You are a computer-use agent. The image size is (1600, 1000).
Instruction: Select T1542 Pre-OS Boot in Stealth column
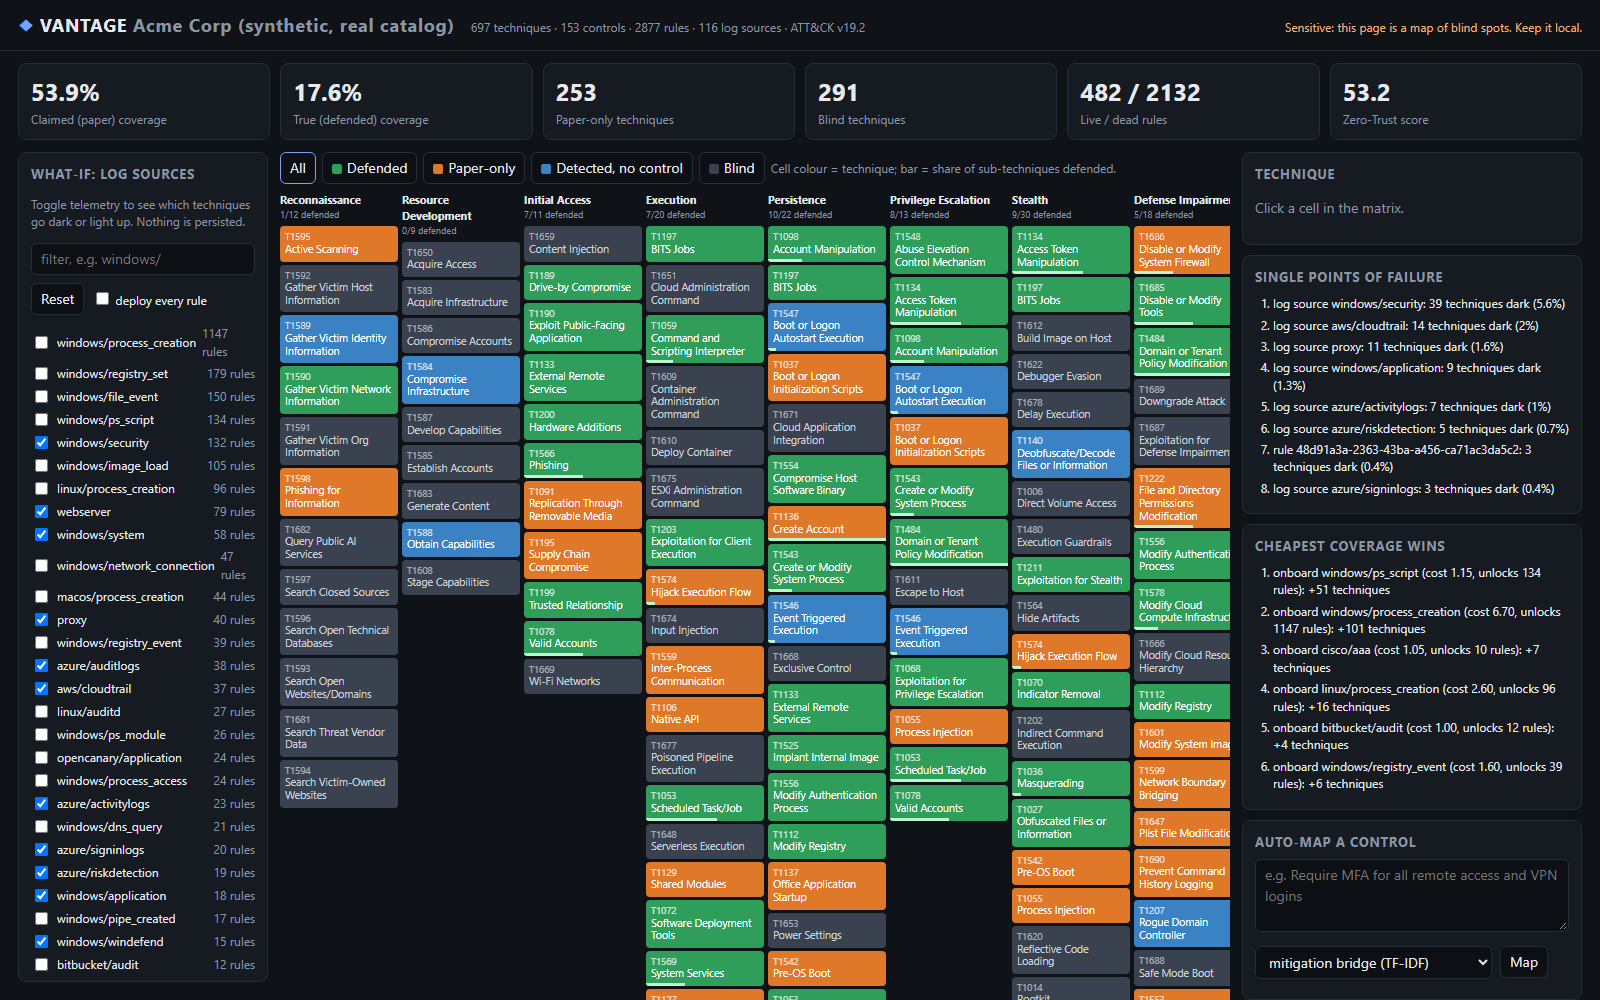point(1071,868)
